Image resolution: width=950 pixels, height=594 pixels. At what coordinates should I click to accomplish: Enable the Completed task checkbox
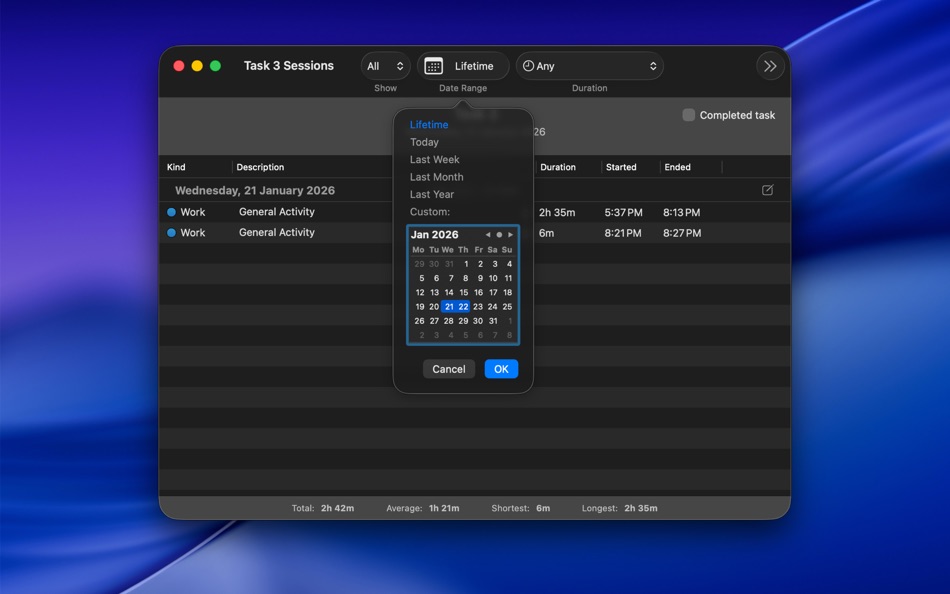688,115
